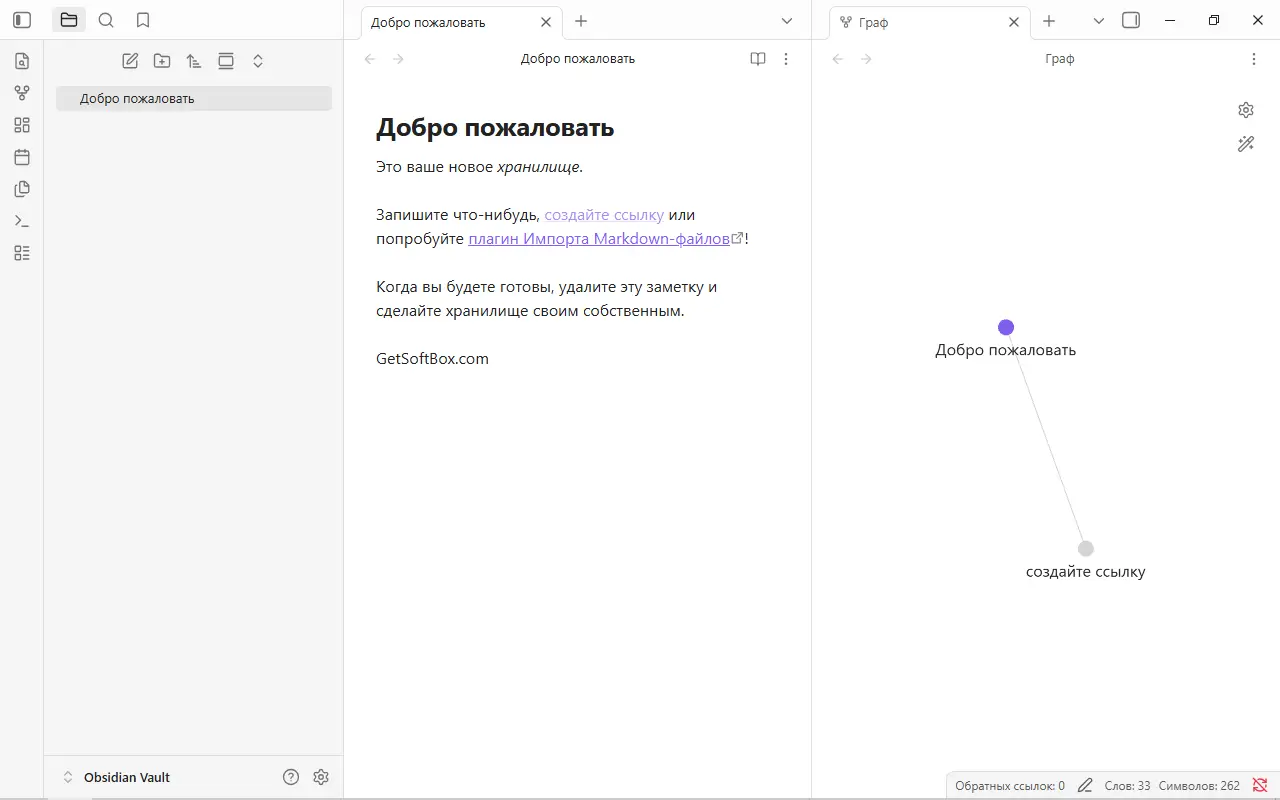Open the command palette icon
Image resolution: width=1280 pixels, height=800 pixels.
22,221
